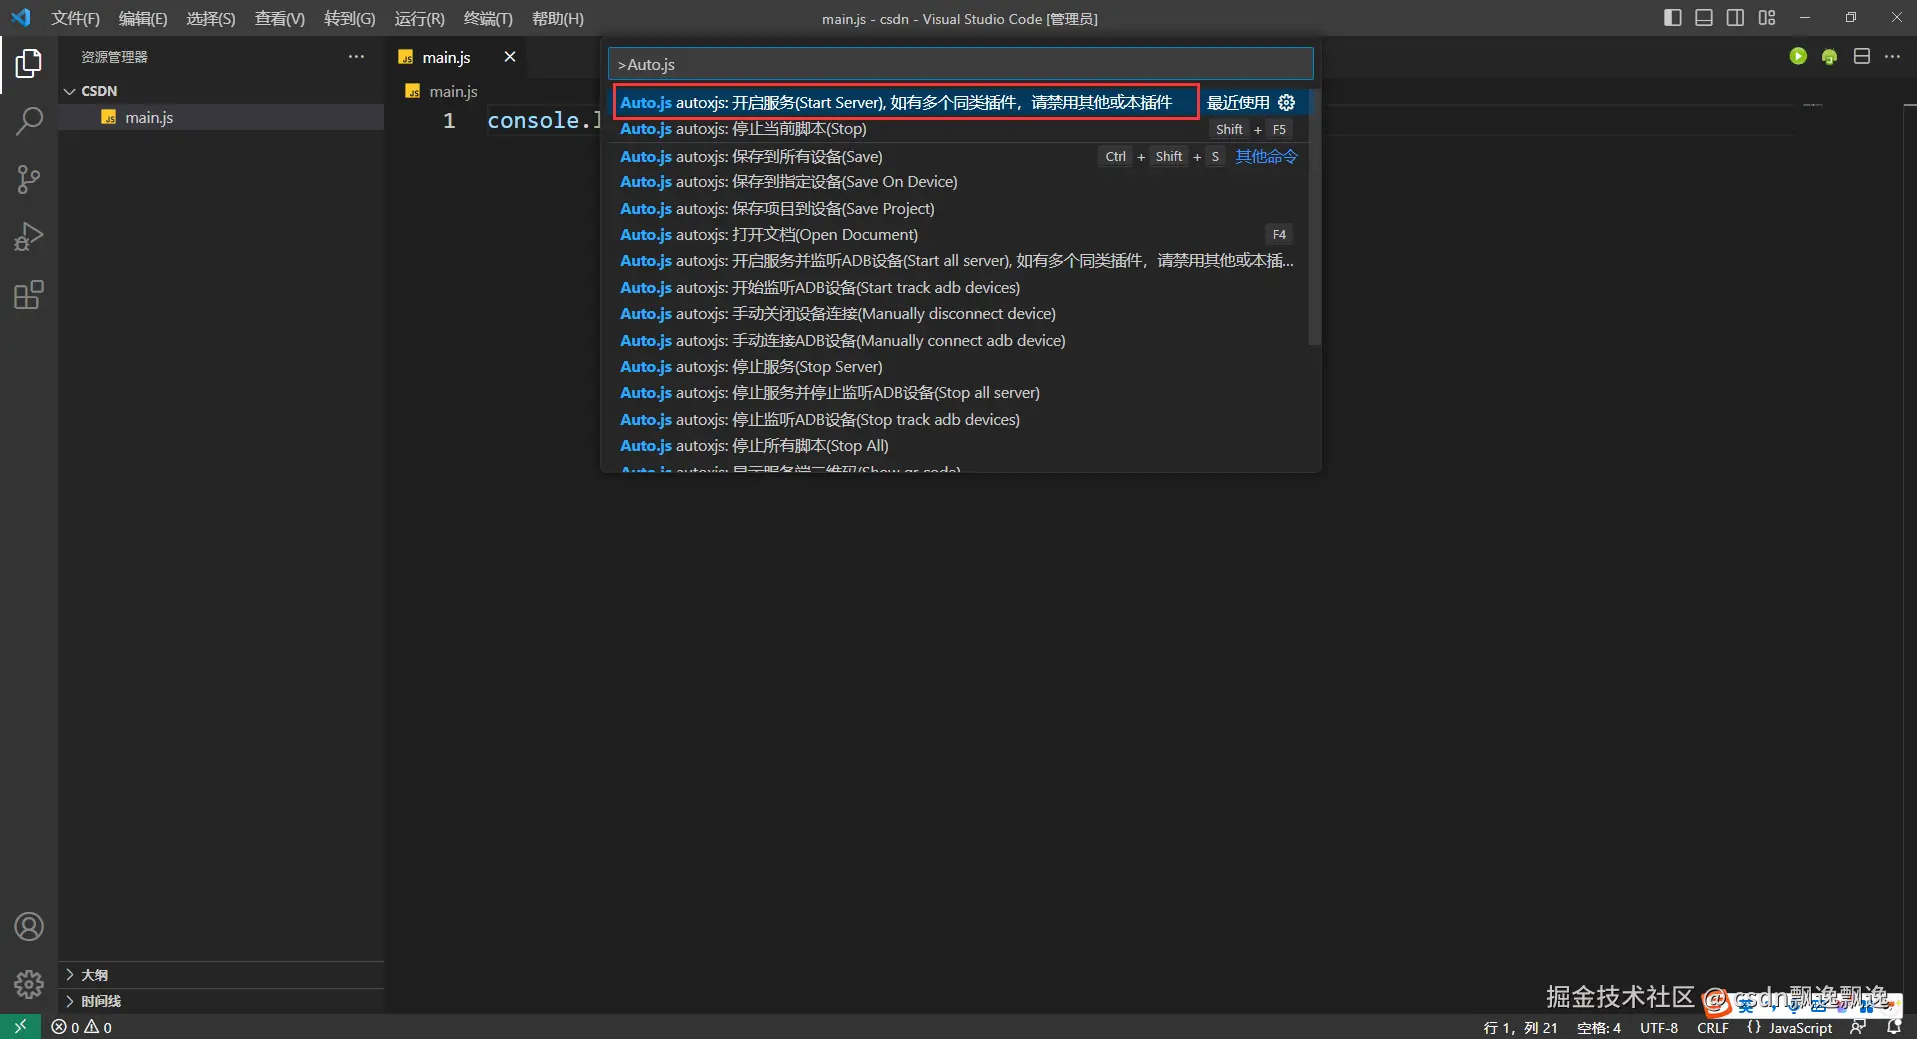1917x1039 pixels.
Task: Open the Source Control view
Action: [29, 180]
